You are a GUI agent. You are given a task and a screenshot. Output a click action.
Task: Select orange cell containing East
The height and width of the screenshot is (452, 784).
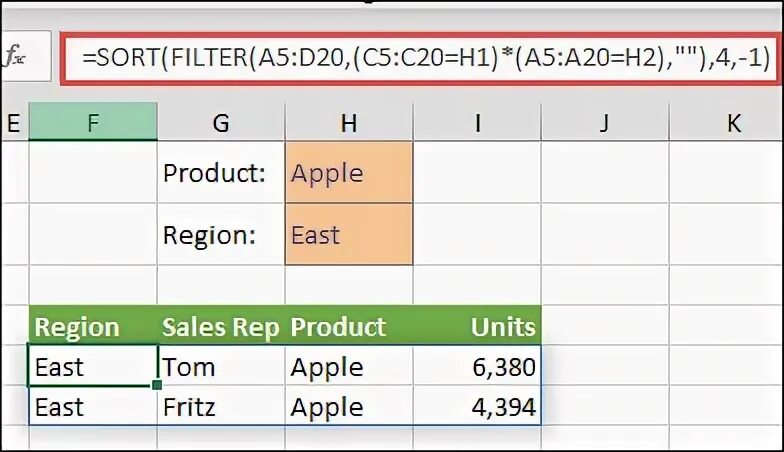coord(349,234)
